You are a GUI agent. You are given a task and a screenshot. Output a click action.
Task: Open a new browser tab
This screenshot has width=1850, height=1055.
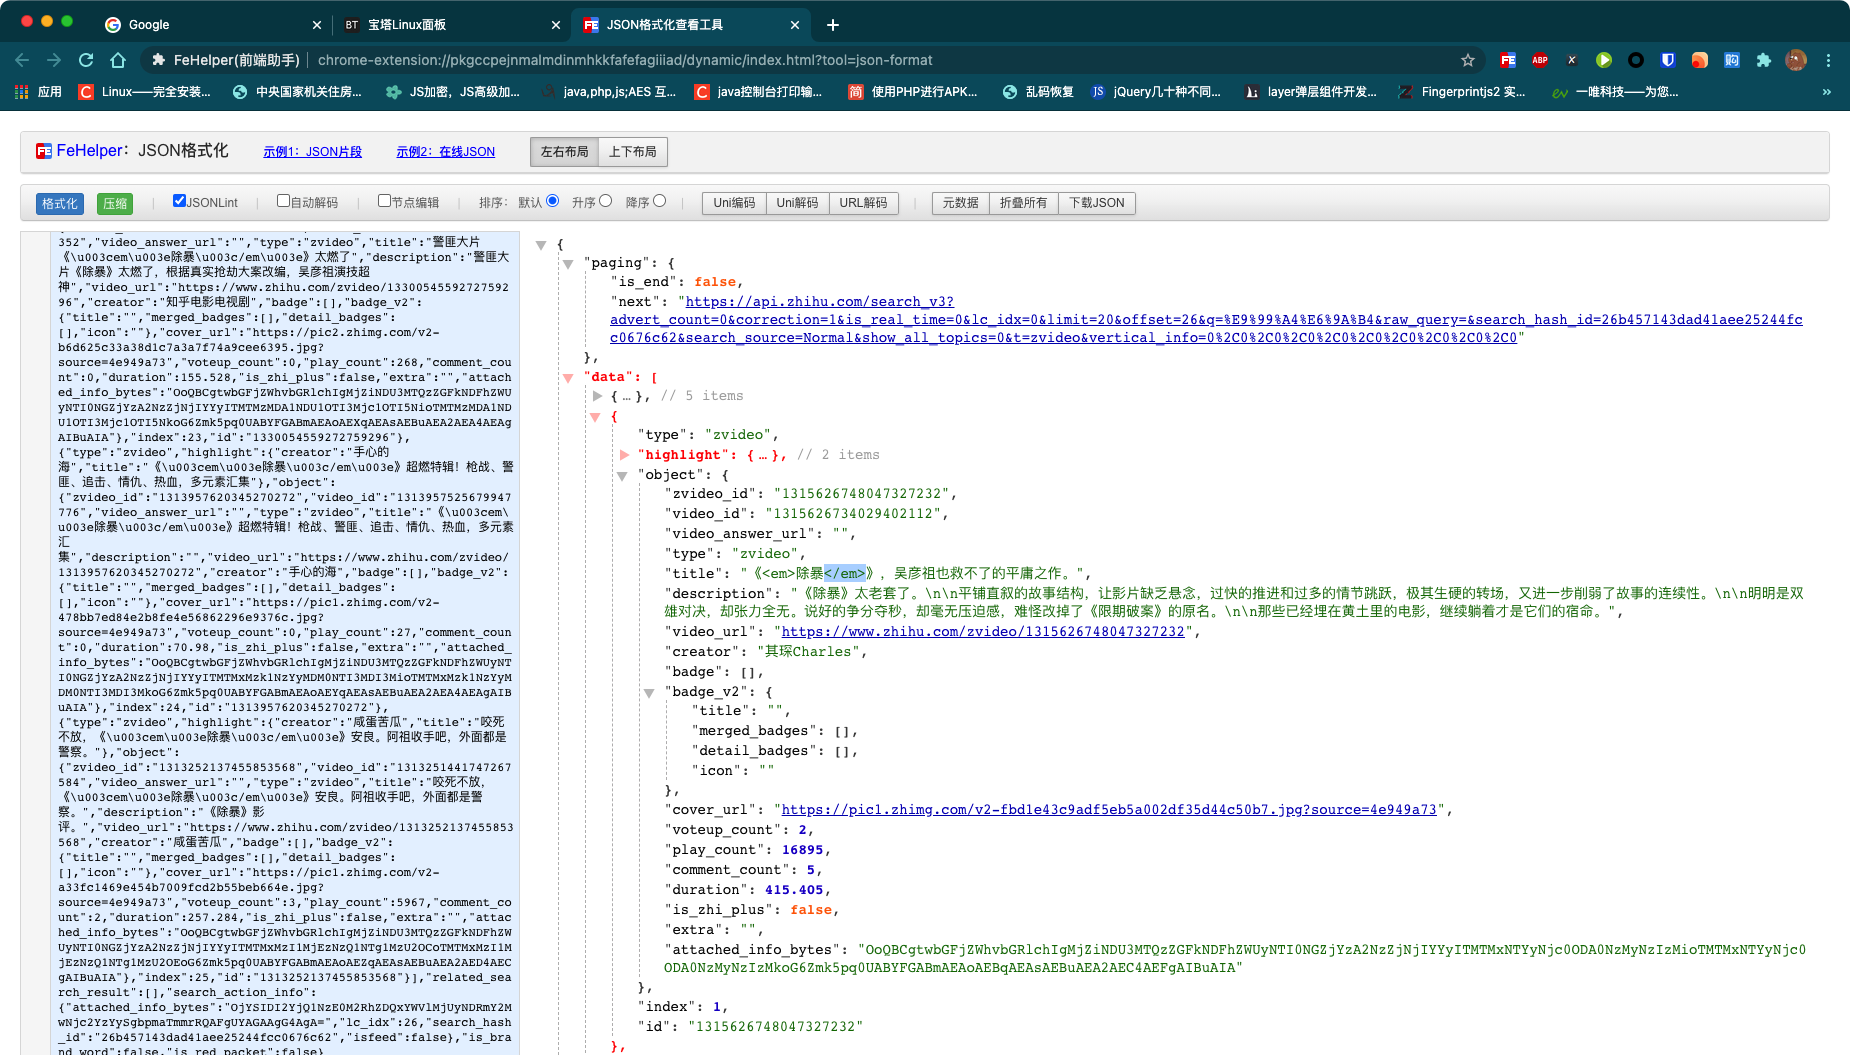[833, 25]
